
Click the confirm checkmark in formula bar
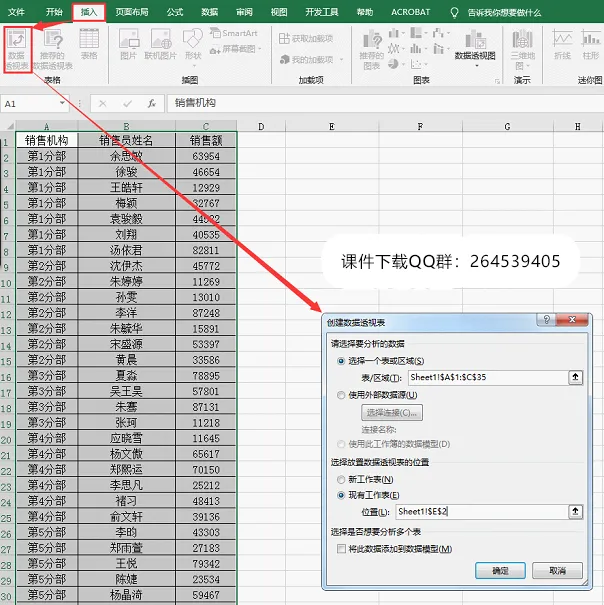127,103
